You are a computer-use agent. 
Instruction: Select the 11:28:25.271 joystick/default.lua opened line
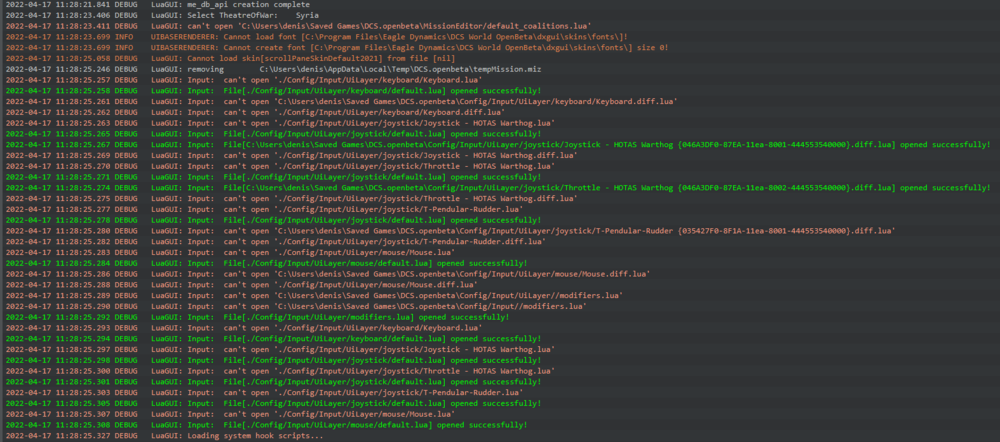point(273,177)
